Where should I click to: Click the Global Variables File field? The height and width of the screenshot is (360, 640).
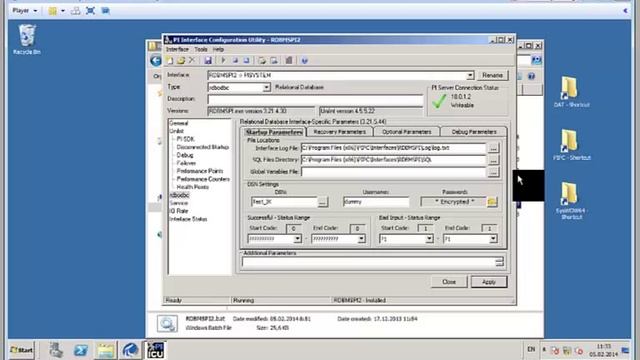click(393, 172)
